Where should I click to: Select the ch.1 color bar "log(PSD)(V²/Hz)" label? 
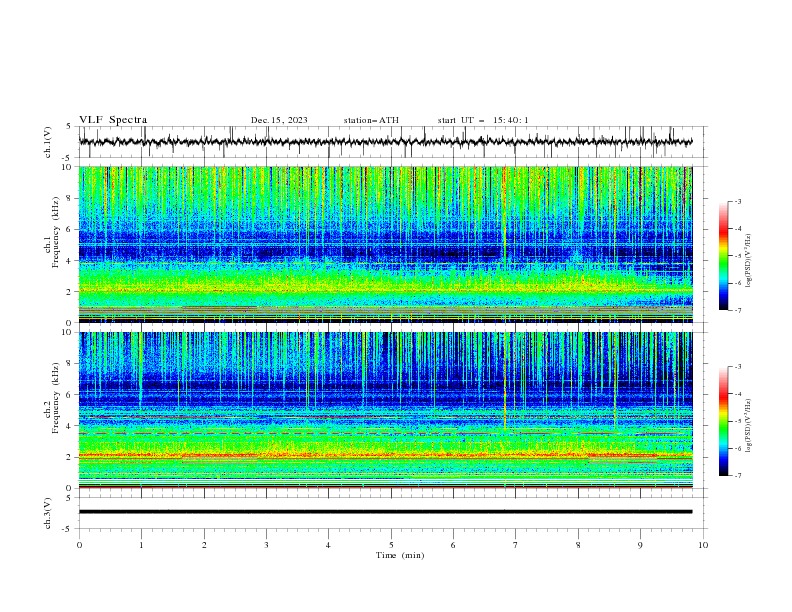click(x=748, y=260)
